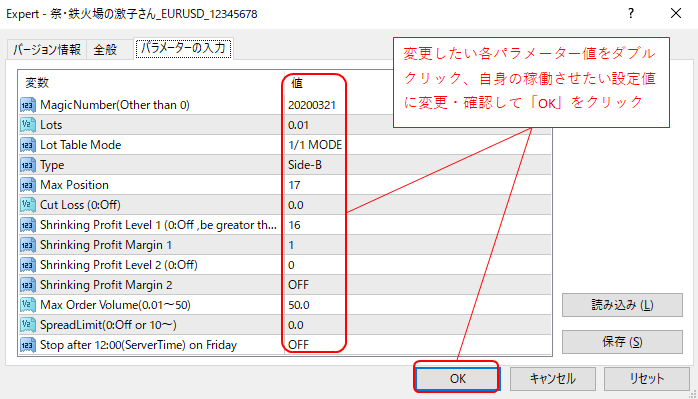Click the help question mark button

tap(631, 14)
